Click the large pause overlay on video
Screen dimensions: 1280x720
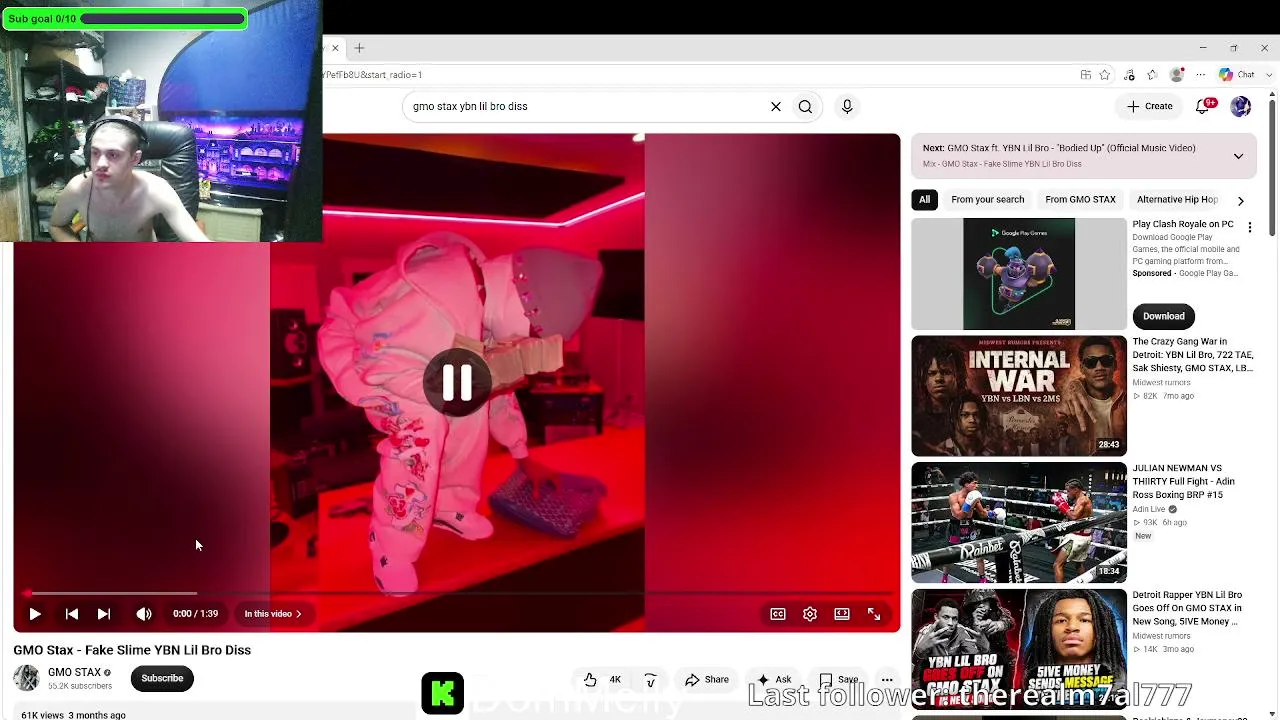[x=457, y=382]
